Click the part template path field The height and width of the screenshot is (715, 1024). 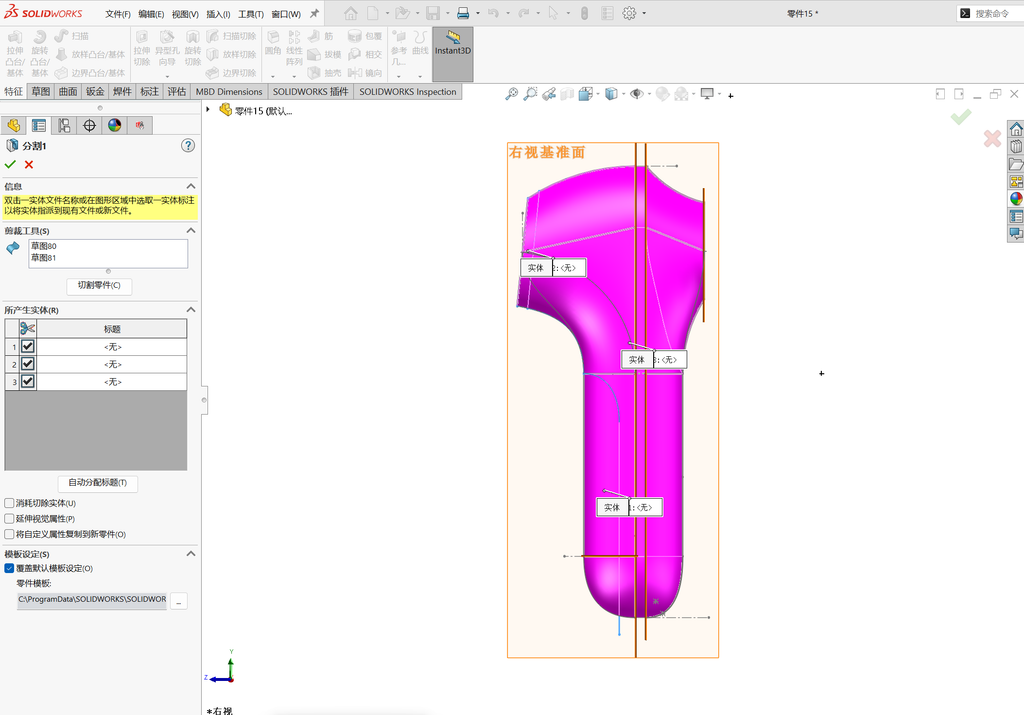pos(91,600)
